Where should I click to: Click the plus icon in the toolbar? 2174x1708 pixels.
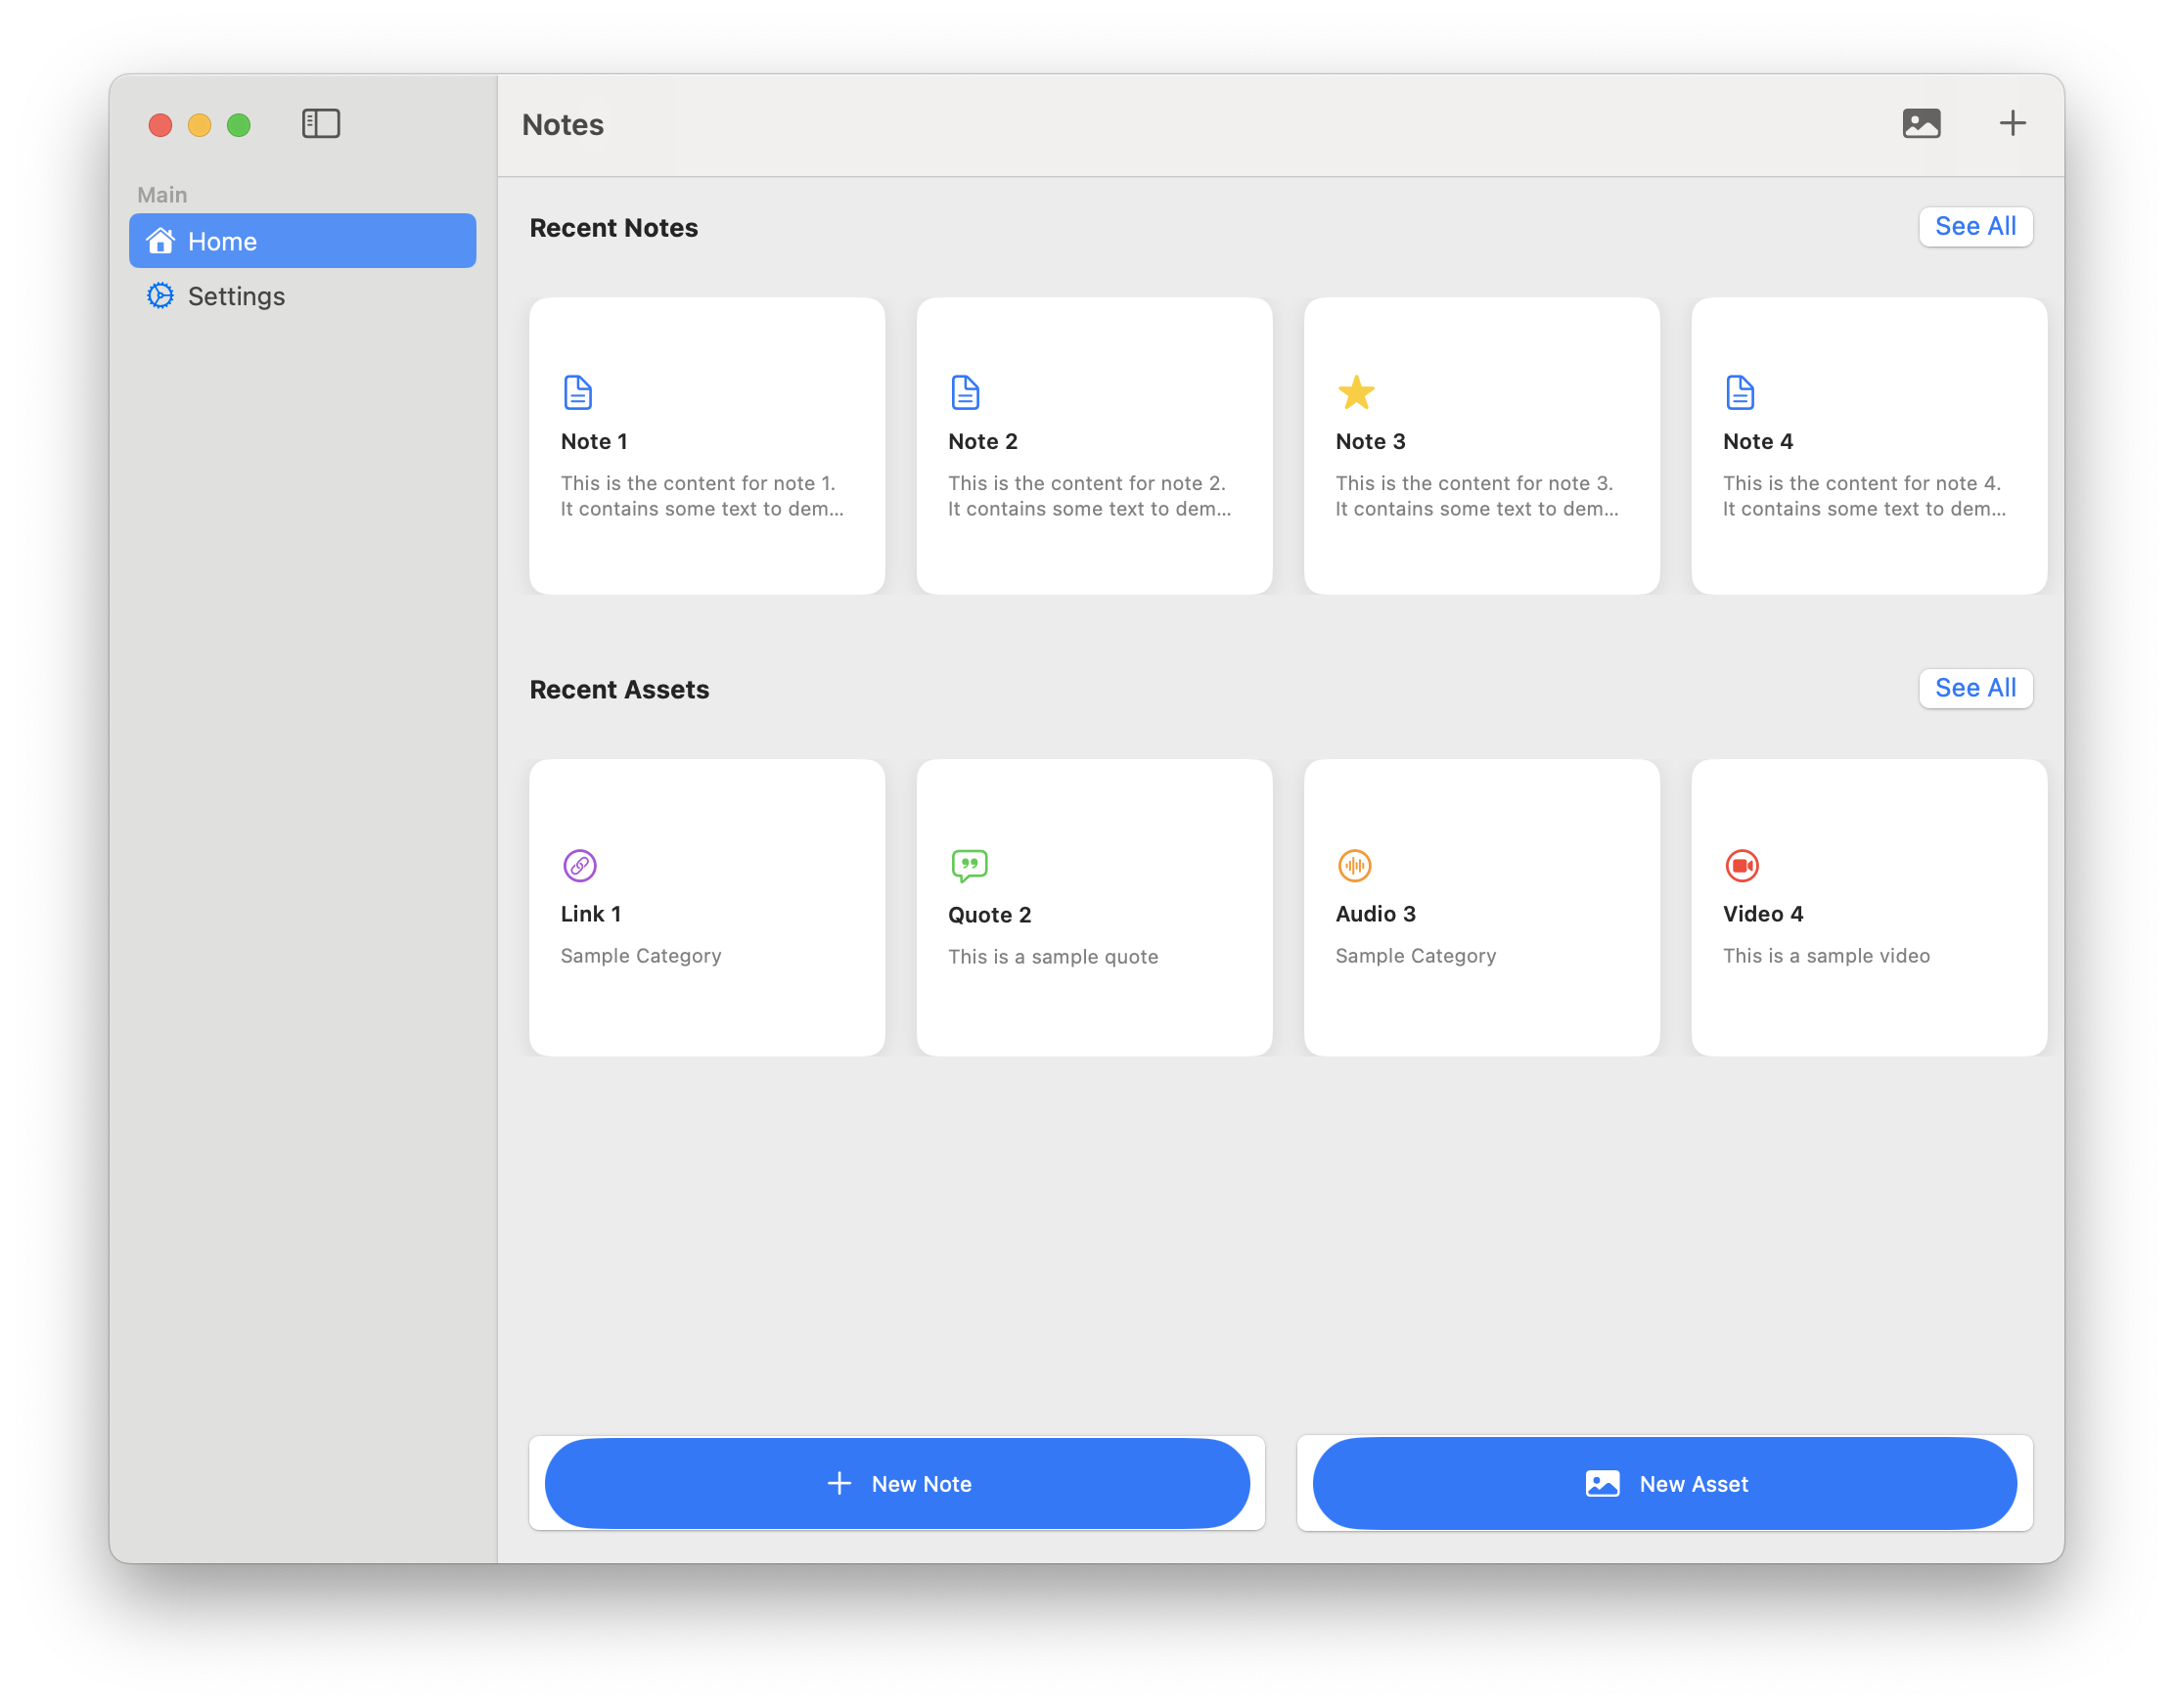coord(2012,124)
